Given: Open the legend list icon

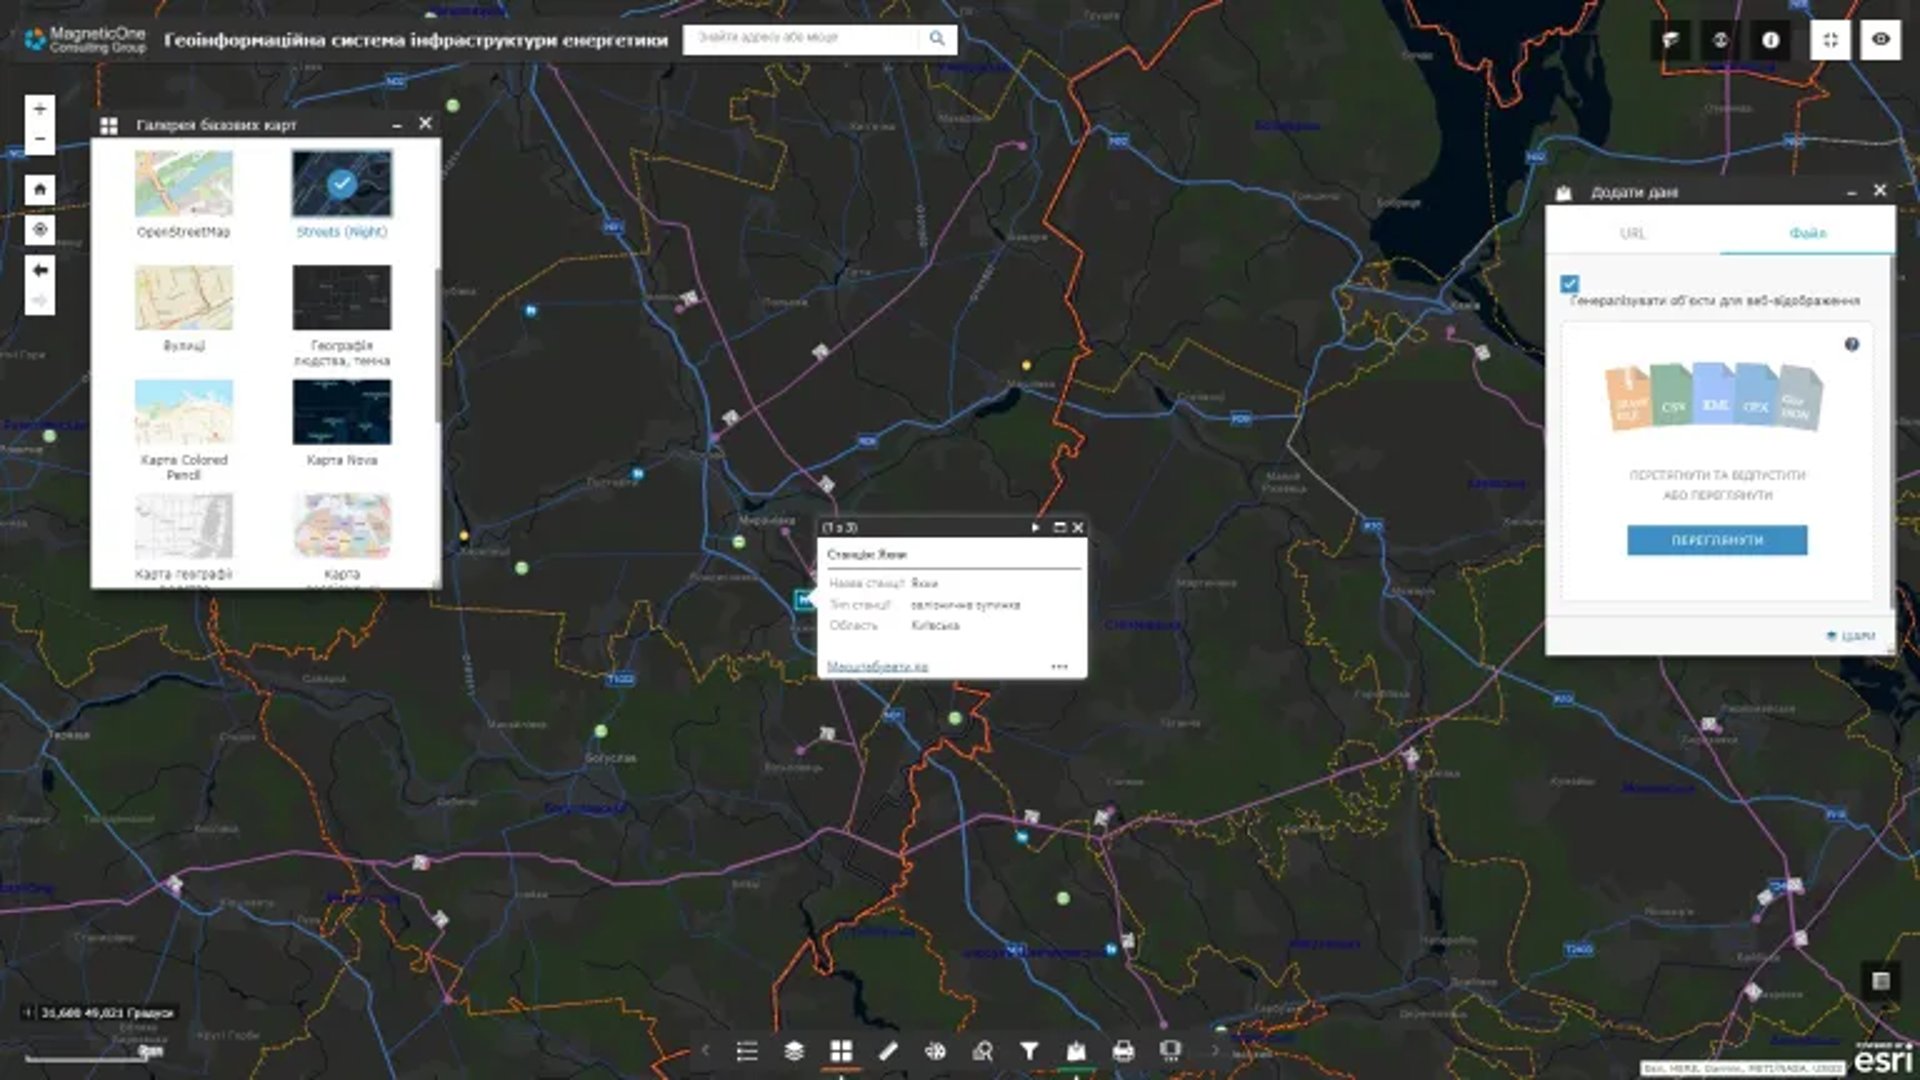Looking at the screenshot, I should (x=747, y=1051).
